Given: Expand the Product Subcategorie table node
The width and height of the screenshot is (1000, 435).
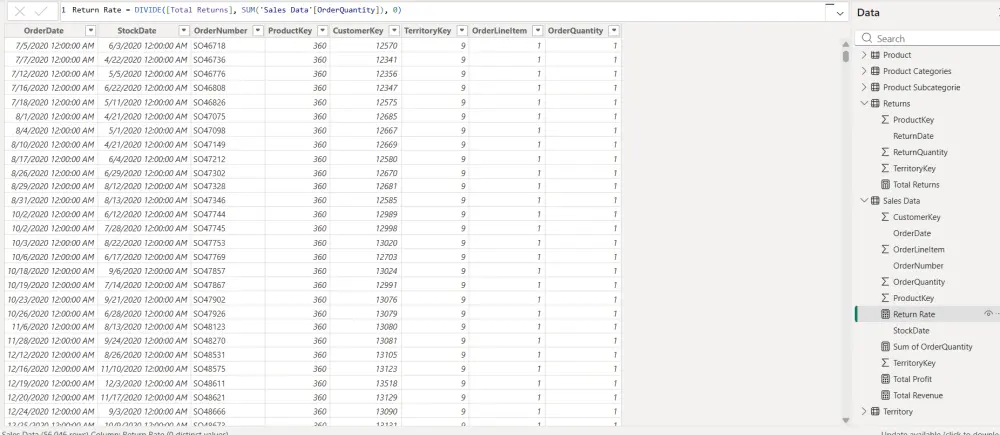Looking at the screenshot, I should click(x=864, y=87).
